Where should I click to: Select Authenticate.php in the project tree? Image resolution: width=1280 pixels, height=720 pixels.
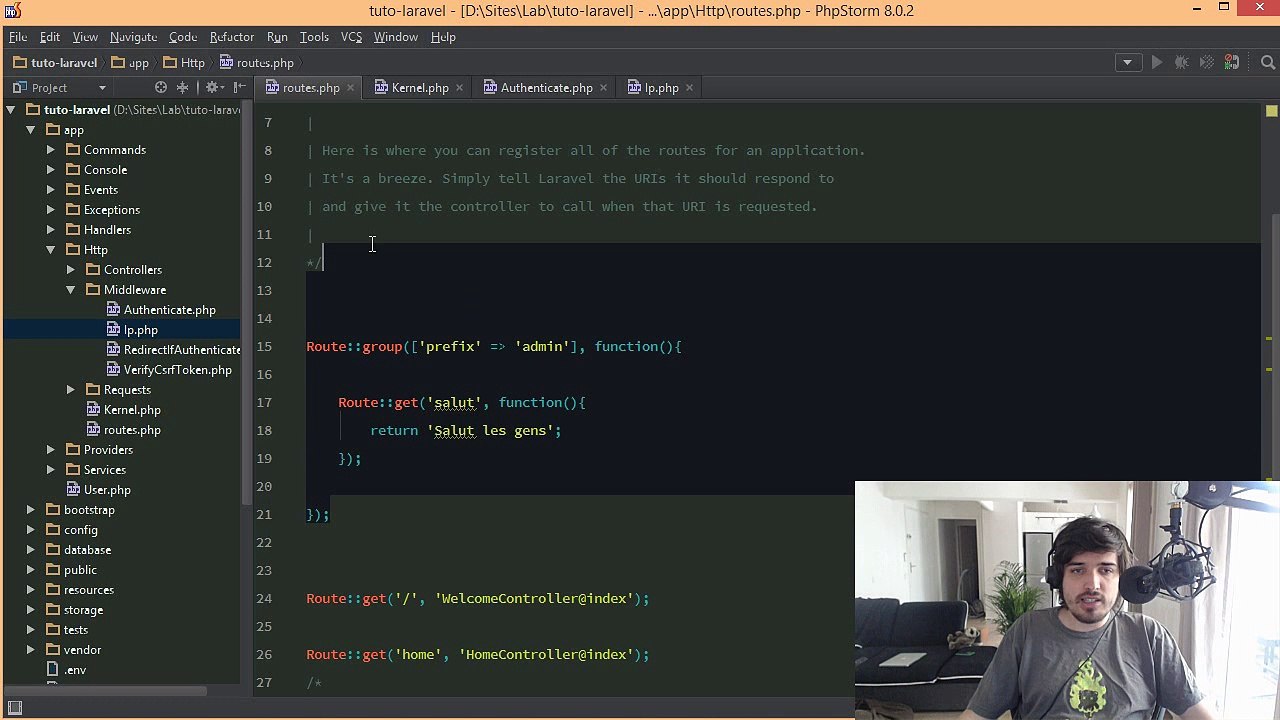pos(160,310)
